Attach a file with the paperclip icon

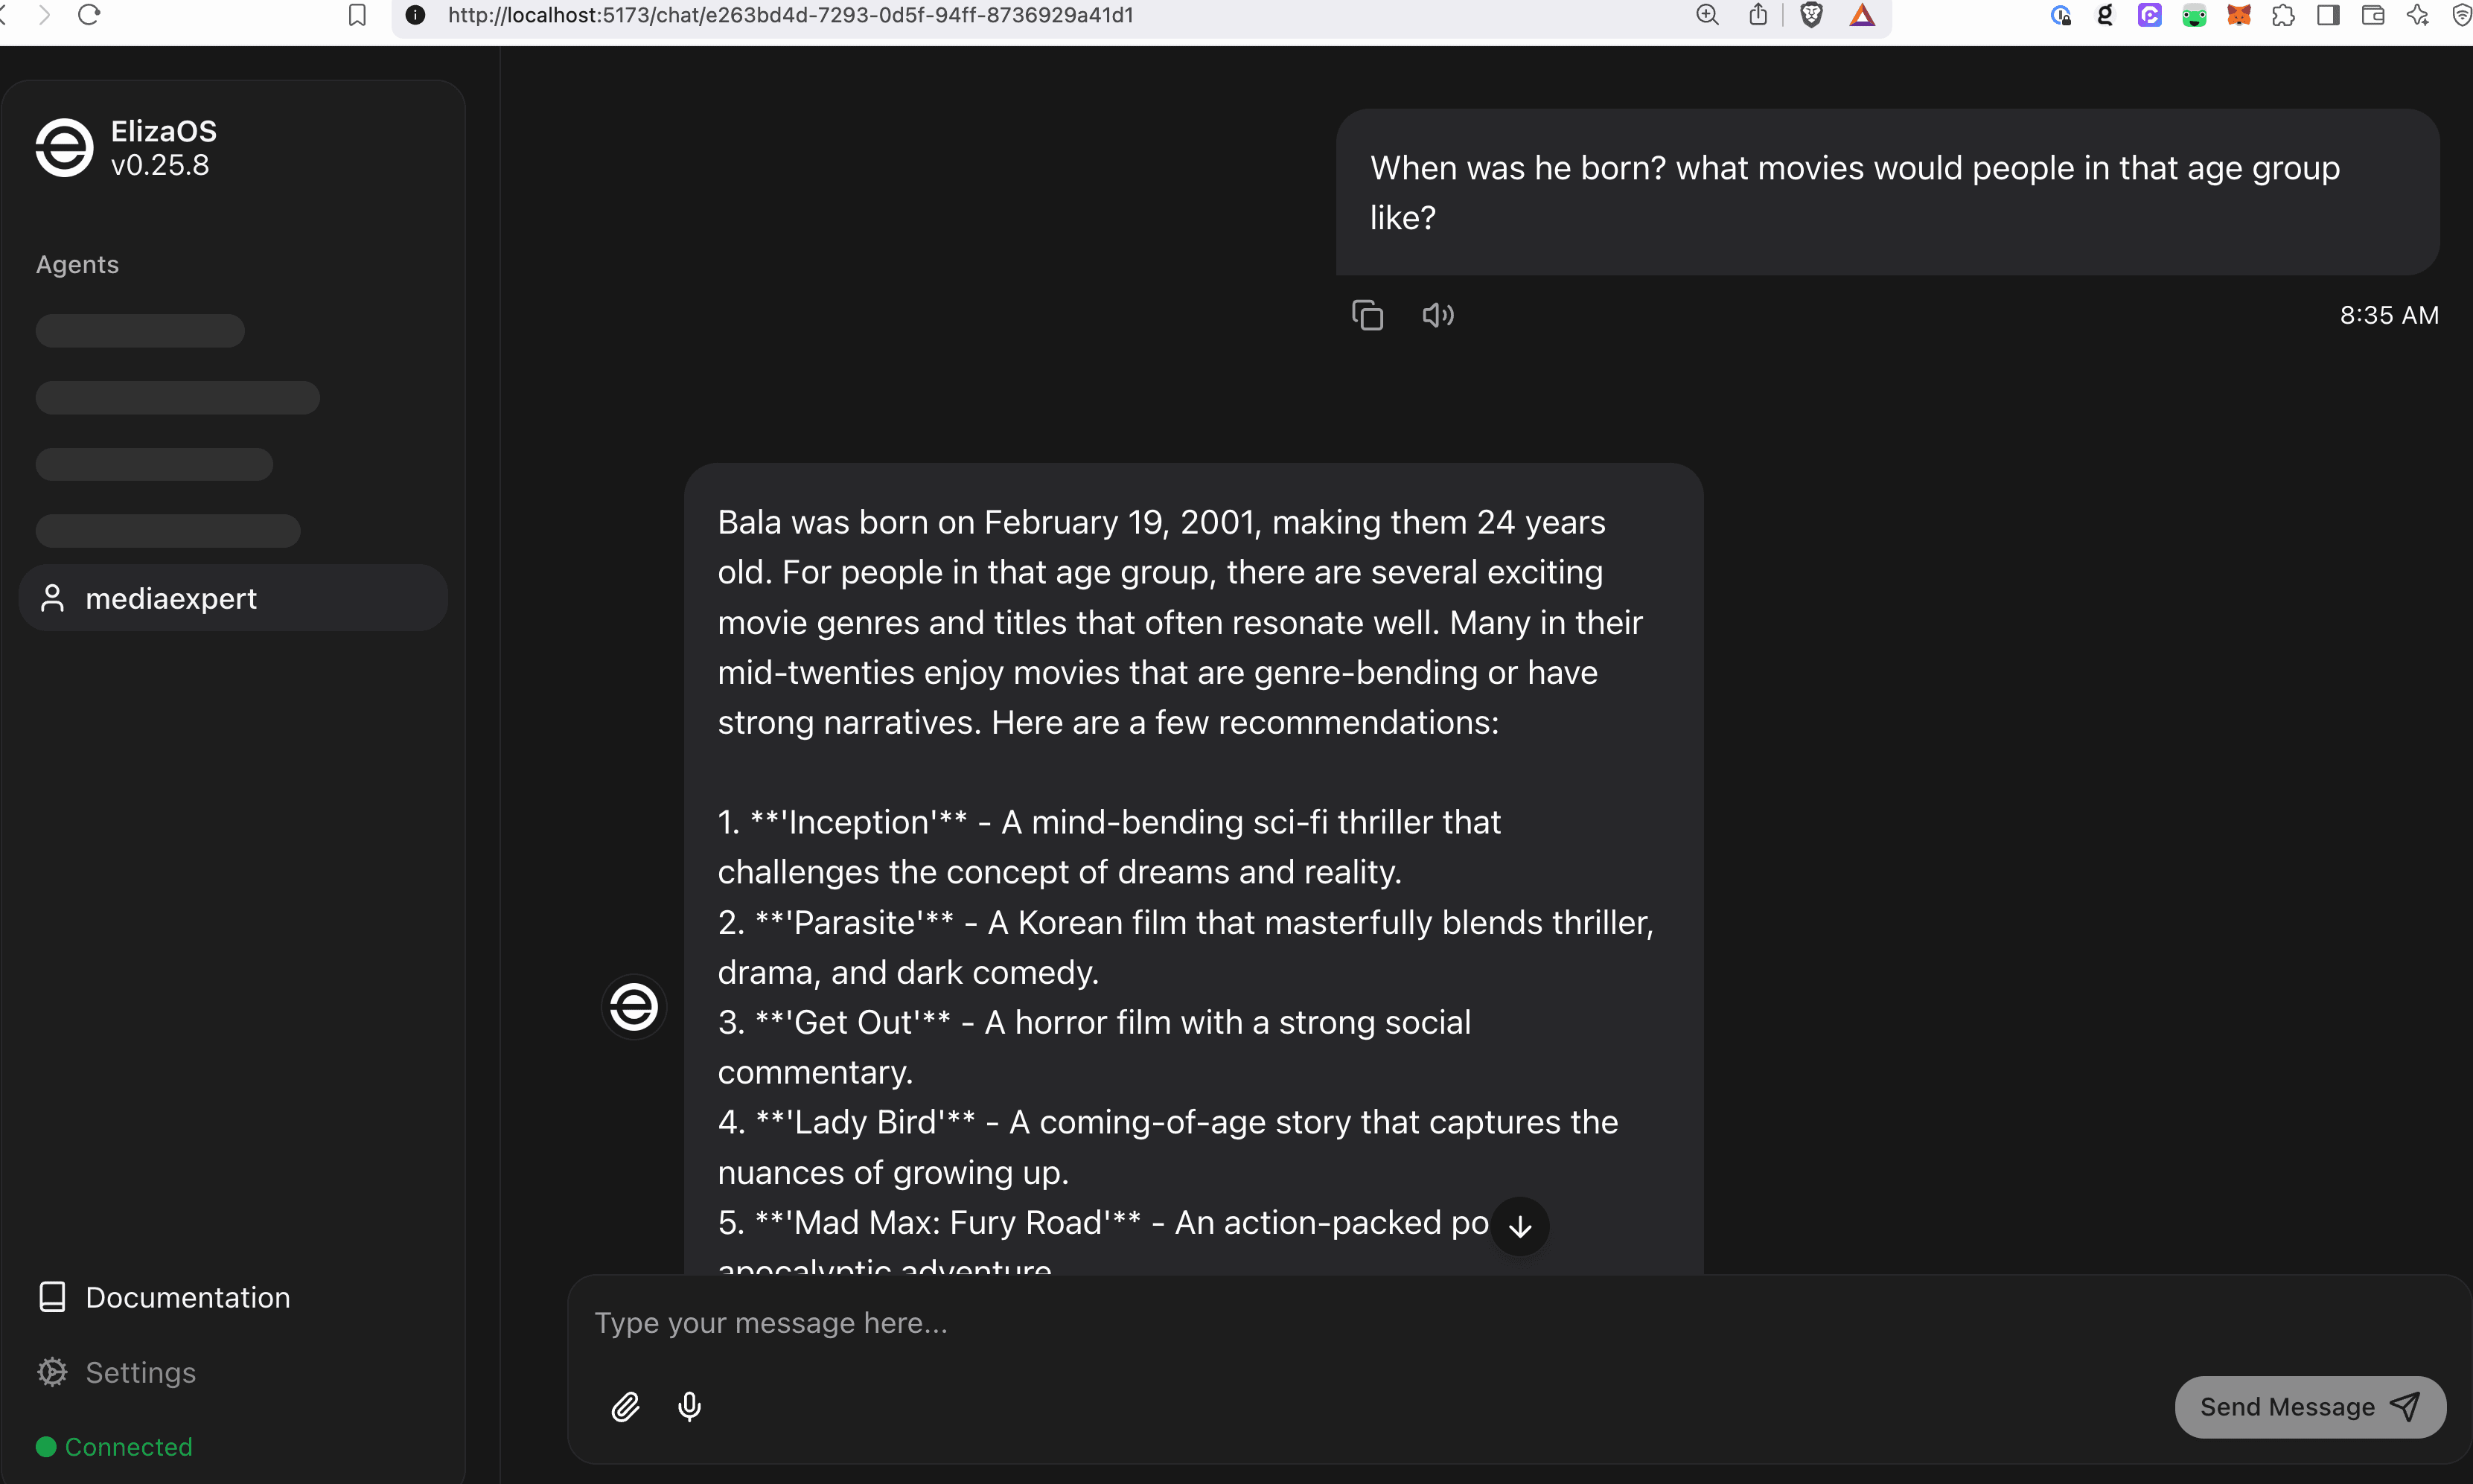pos(625,1407)
